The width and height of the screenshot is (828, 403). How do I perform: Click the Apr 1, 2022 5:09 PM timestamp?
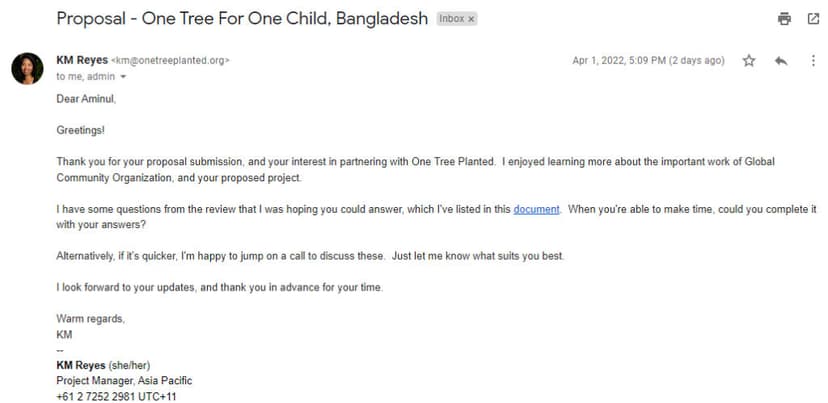[x=648, y=61]
